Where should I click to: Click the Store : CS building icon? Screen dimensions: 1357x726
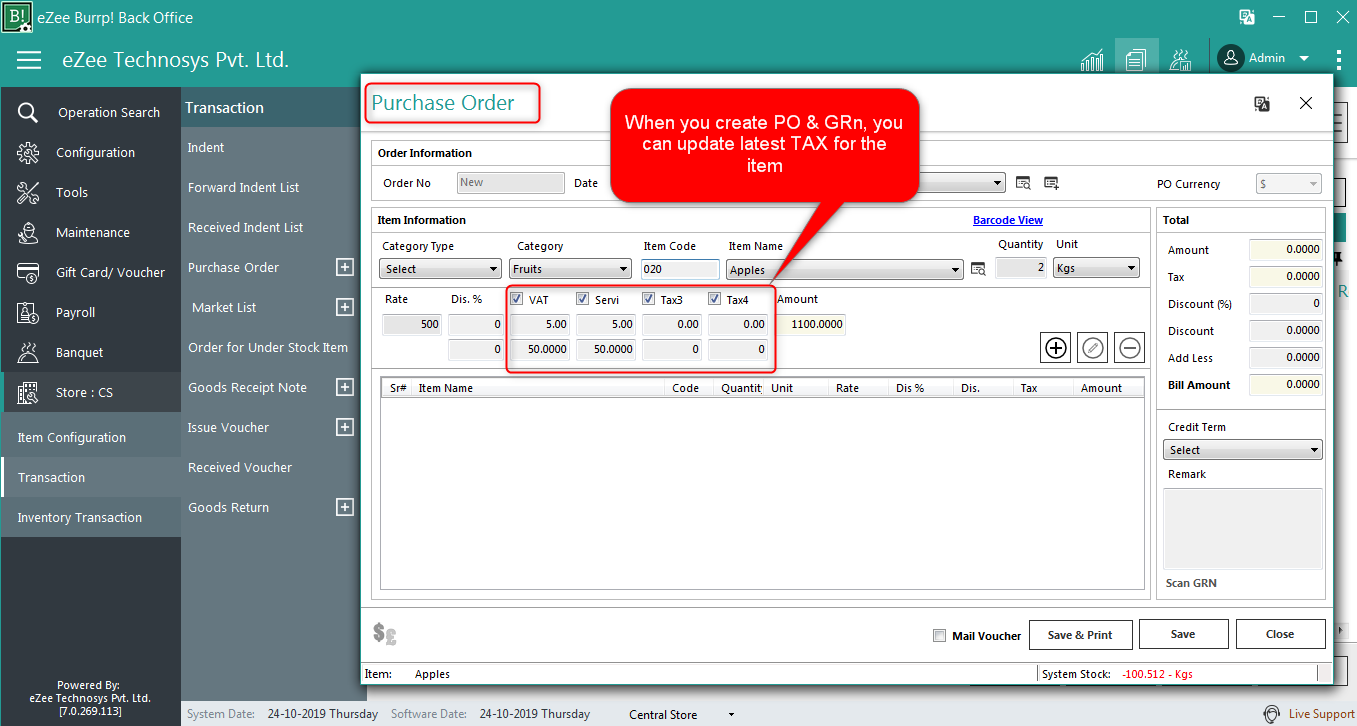[x=28, y=392]
